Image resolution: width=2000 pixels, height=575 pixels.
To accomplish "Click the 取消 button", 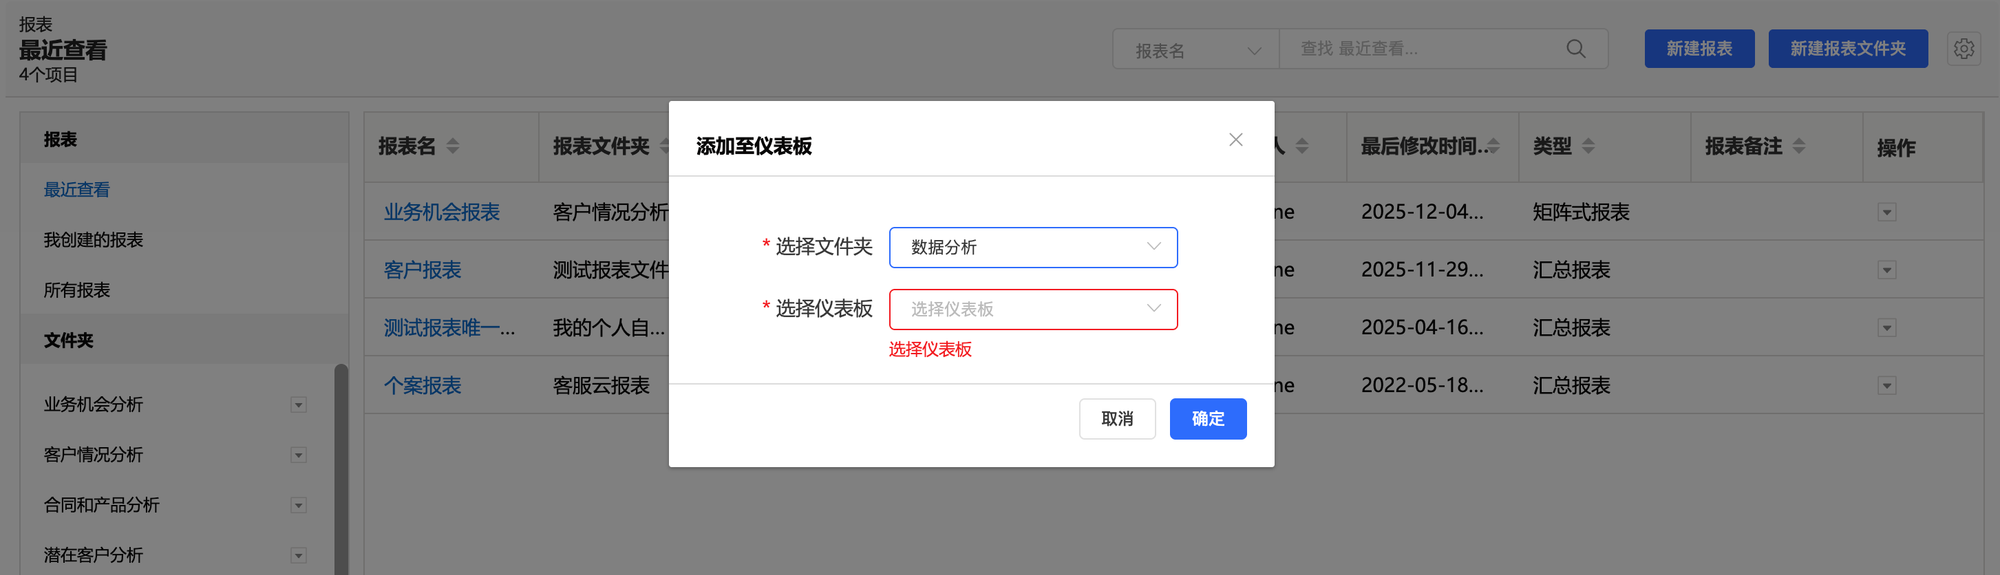I will (1117, 419).
